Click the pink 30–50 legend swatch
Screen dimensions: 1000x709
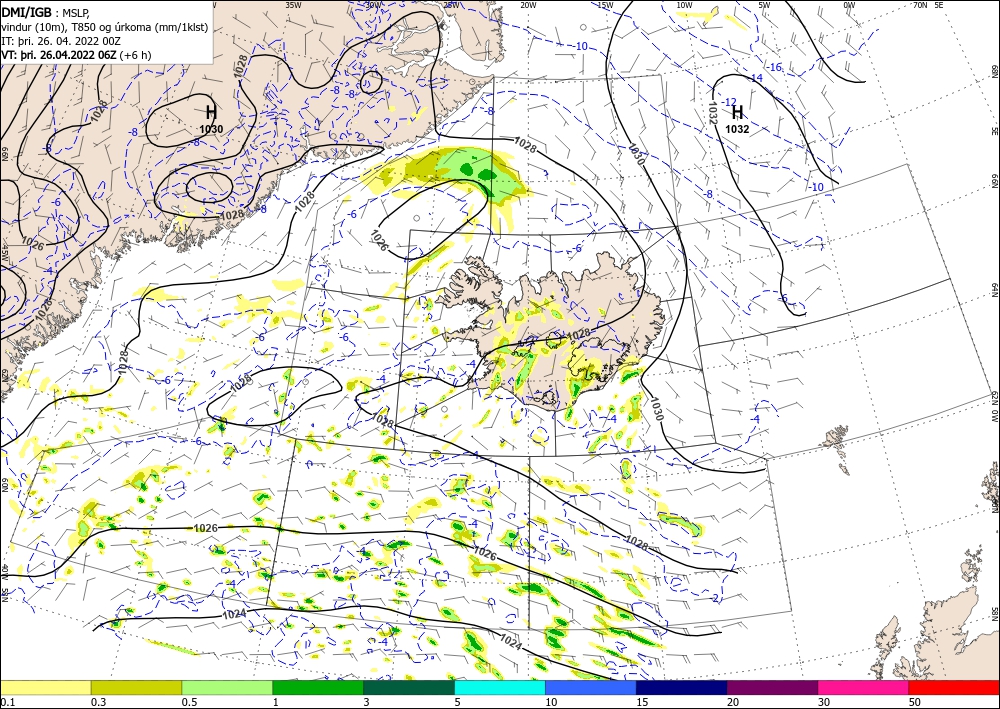coord(864,687)
